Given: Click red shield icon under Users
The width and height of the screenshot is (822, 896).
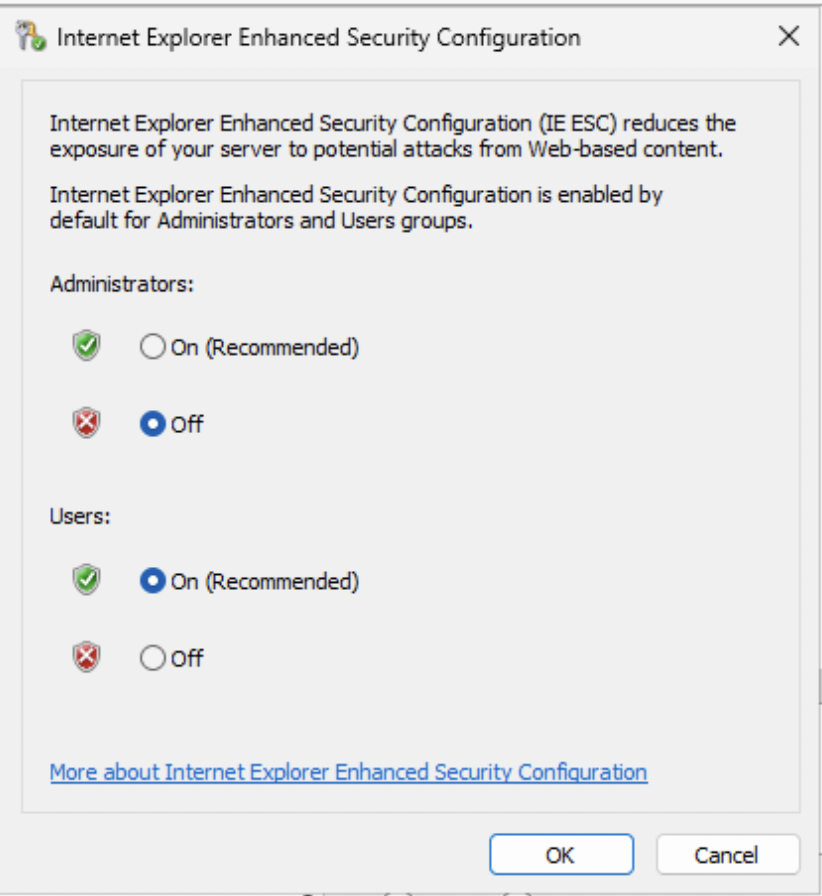Looking at the screenshot, I should pos(87,658).
